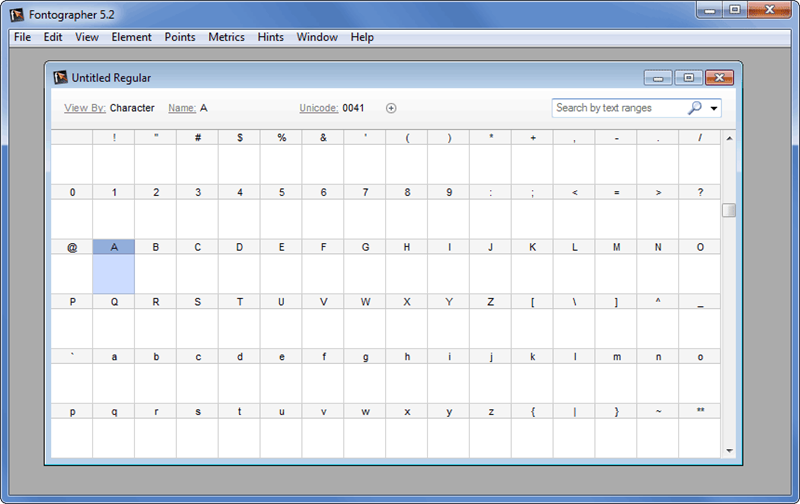Open the search text ranges dropdown arrow
The height and width of the screenshot is (504, 800).
click(x=714, y=108)
